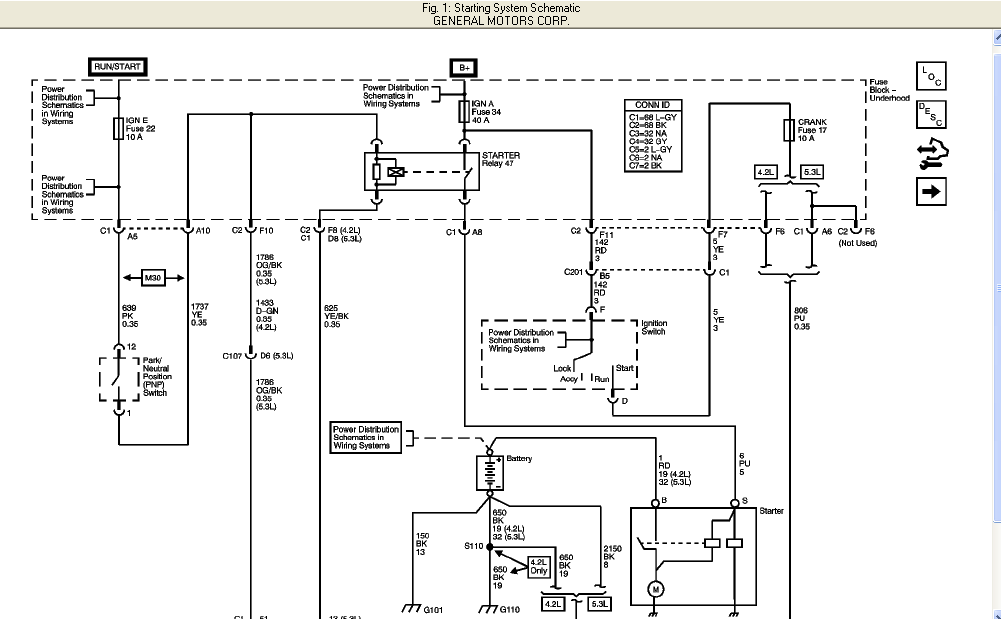This screenshot has height=619, width=1001.
Task: Click the D6 (5.3L) label
Action: pos(276,355)
